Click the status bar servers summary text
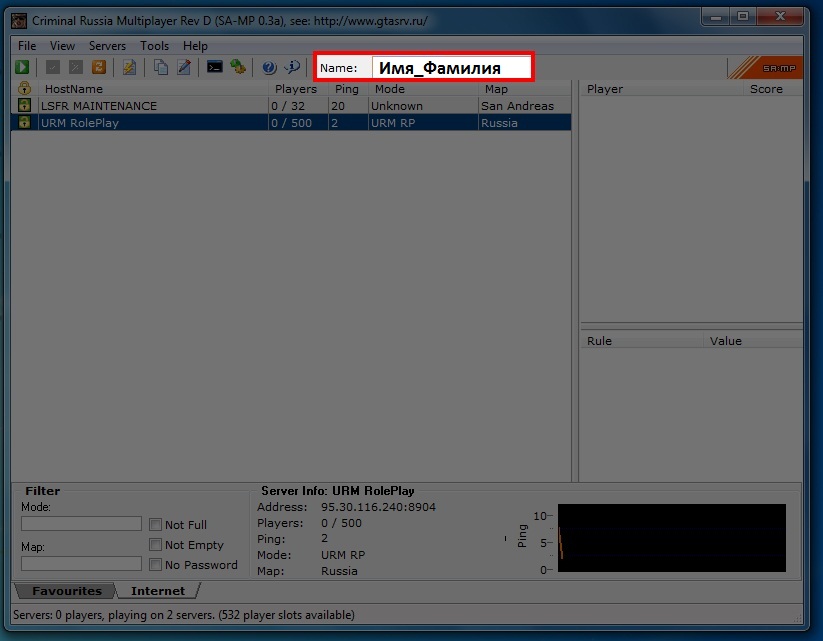Screen dimensions: 823x641 [x=184, y=615]
